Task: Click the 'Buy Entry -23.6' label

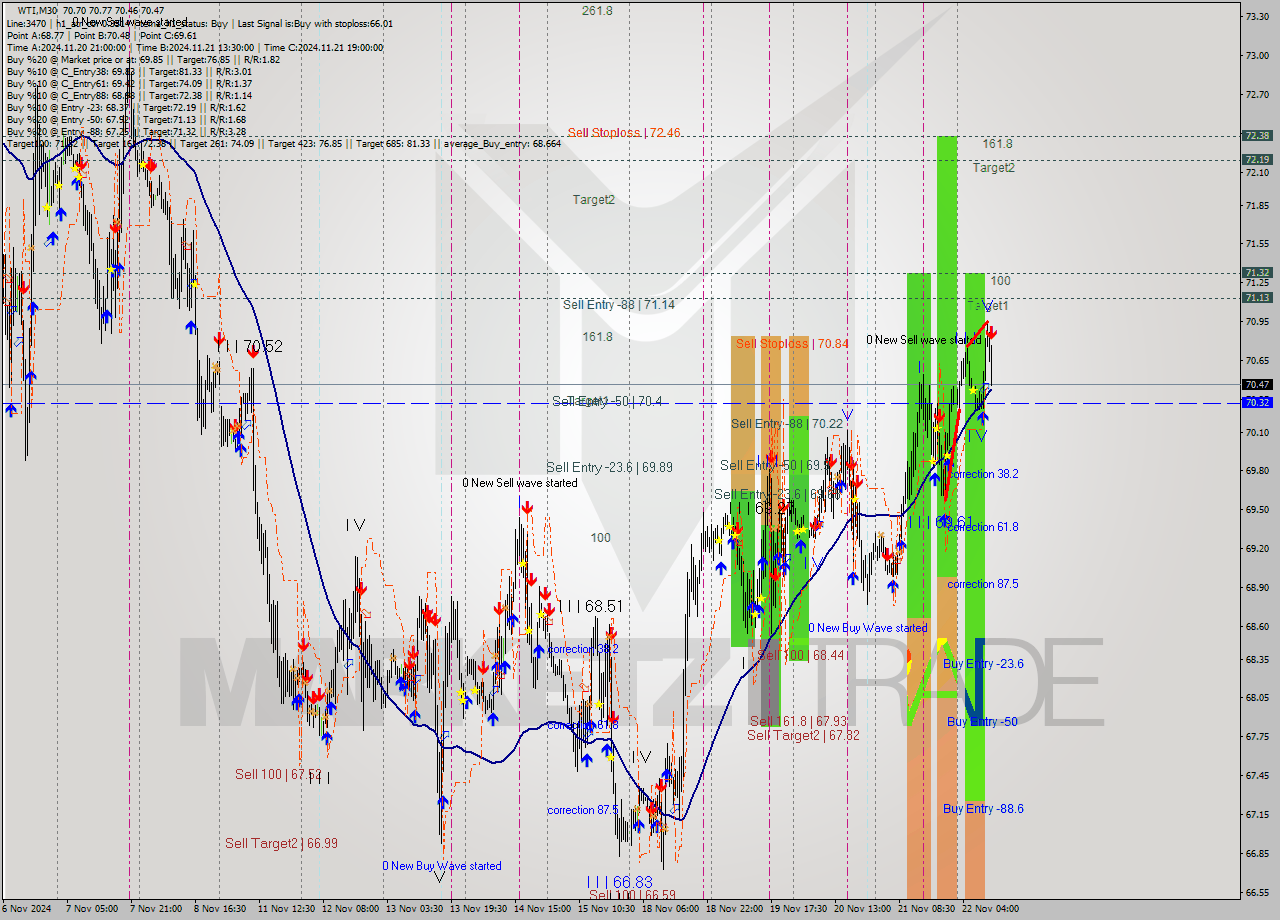Action: pyautogui.click(x=983, y=664)
